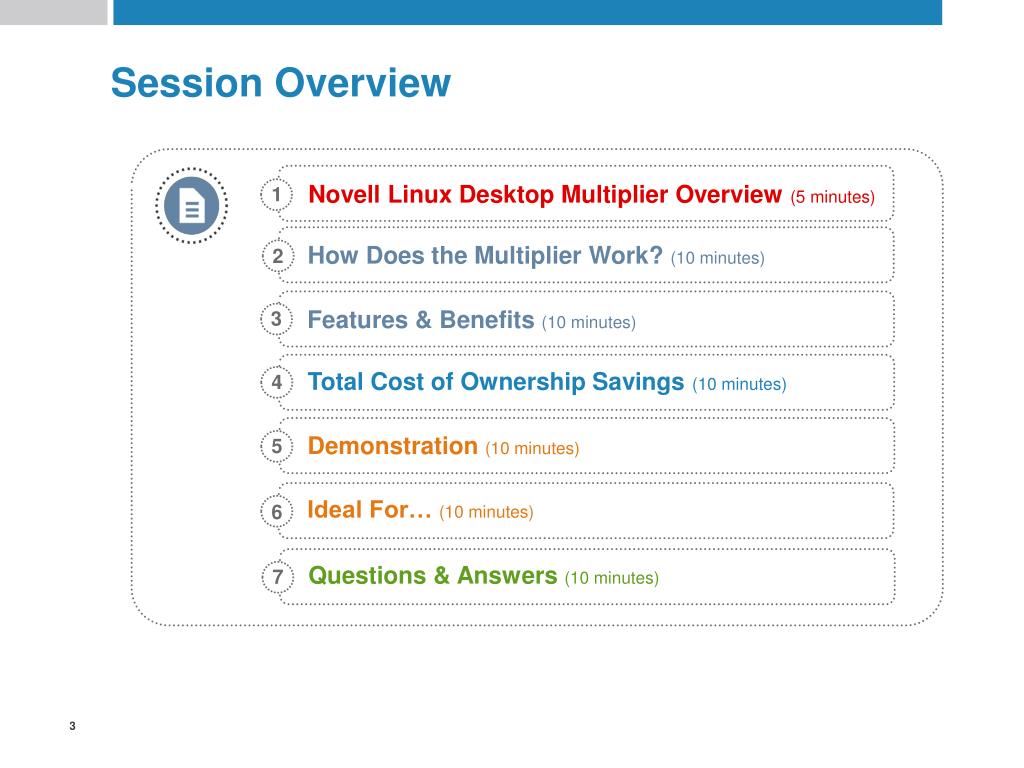Click the (5 minutes) duration label

pos(833,197)
